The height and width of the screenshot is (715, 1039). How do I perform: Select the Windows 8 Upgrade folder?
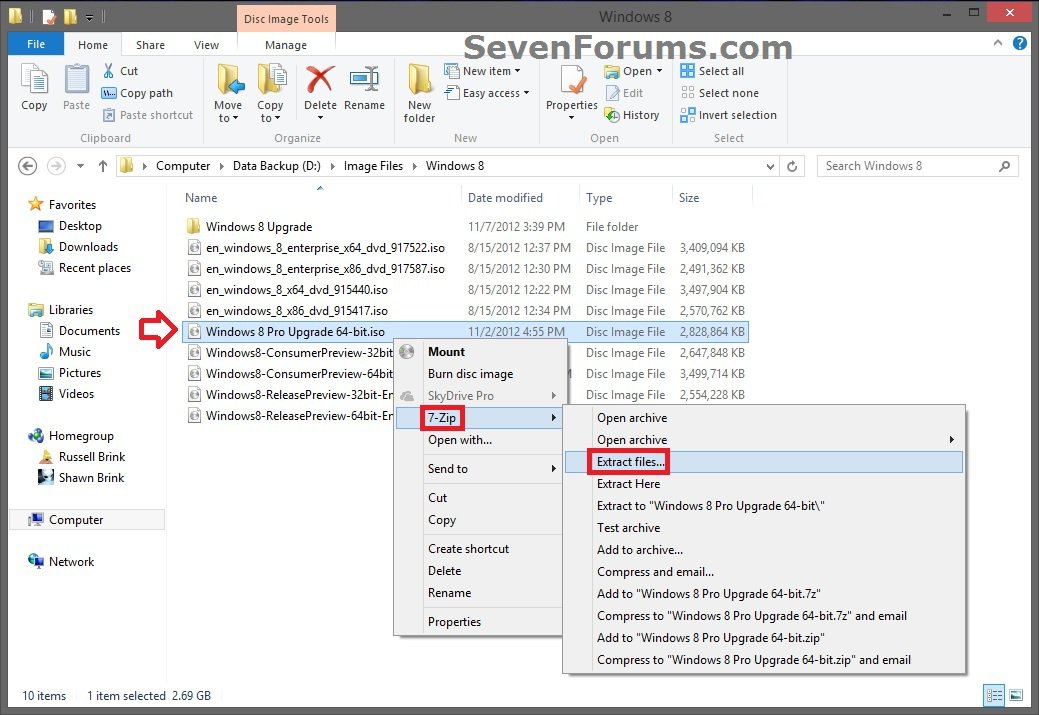[x=258, y=227]
